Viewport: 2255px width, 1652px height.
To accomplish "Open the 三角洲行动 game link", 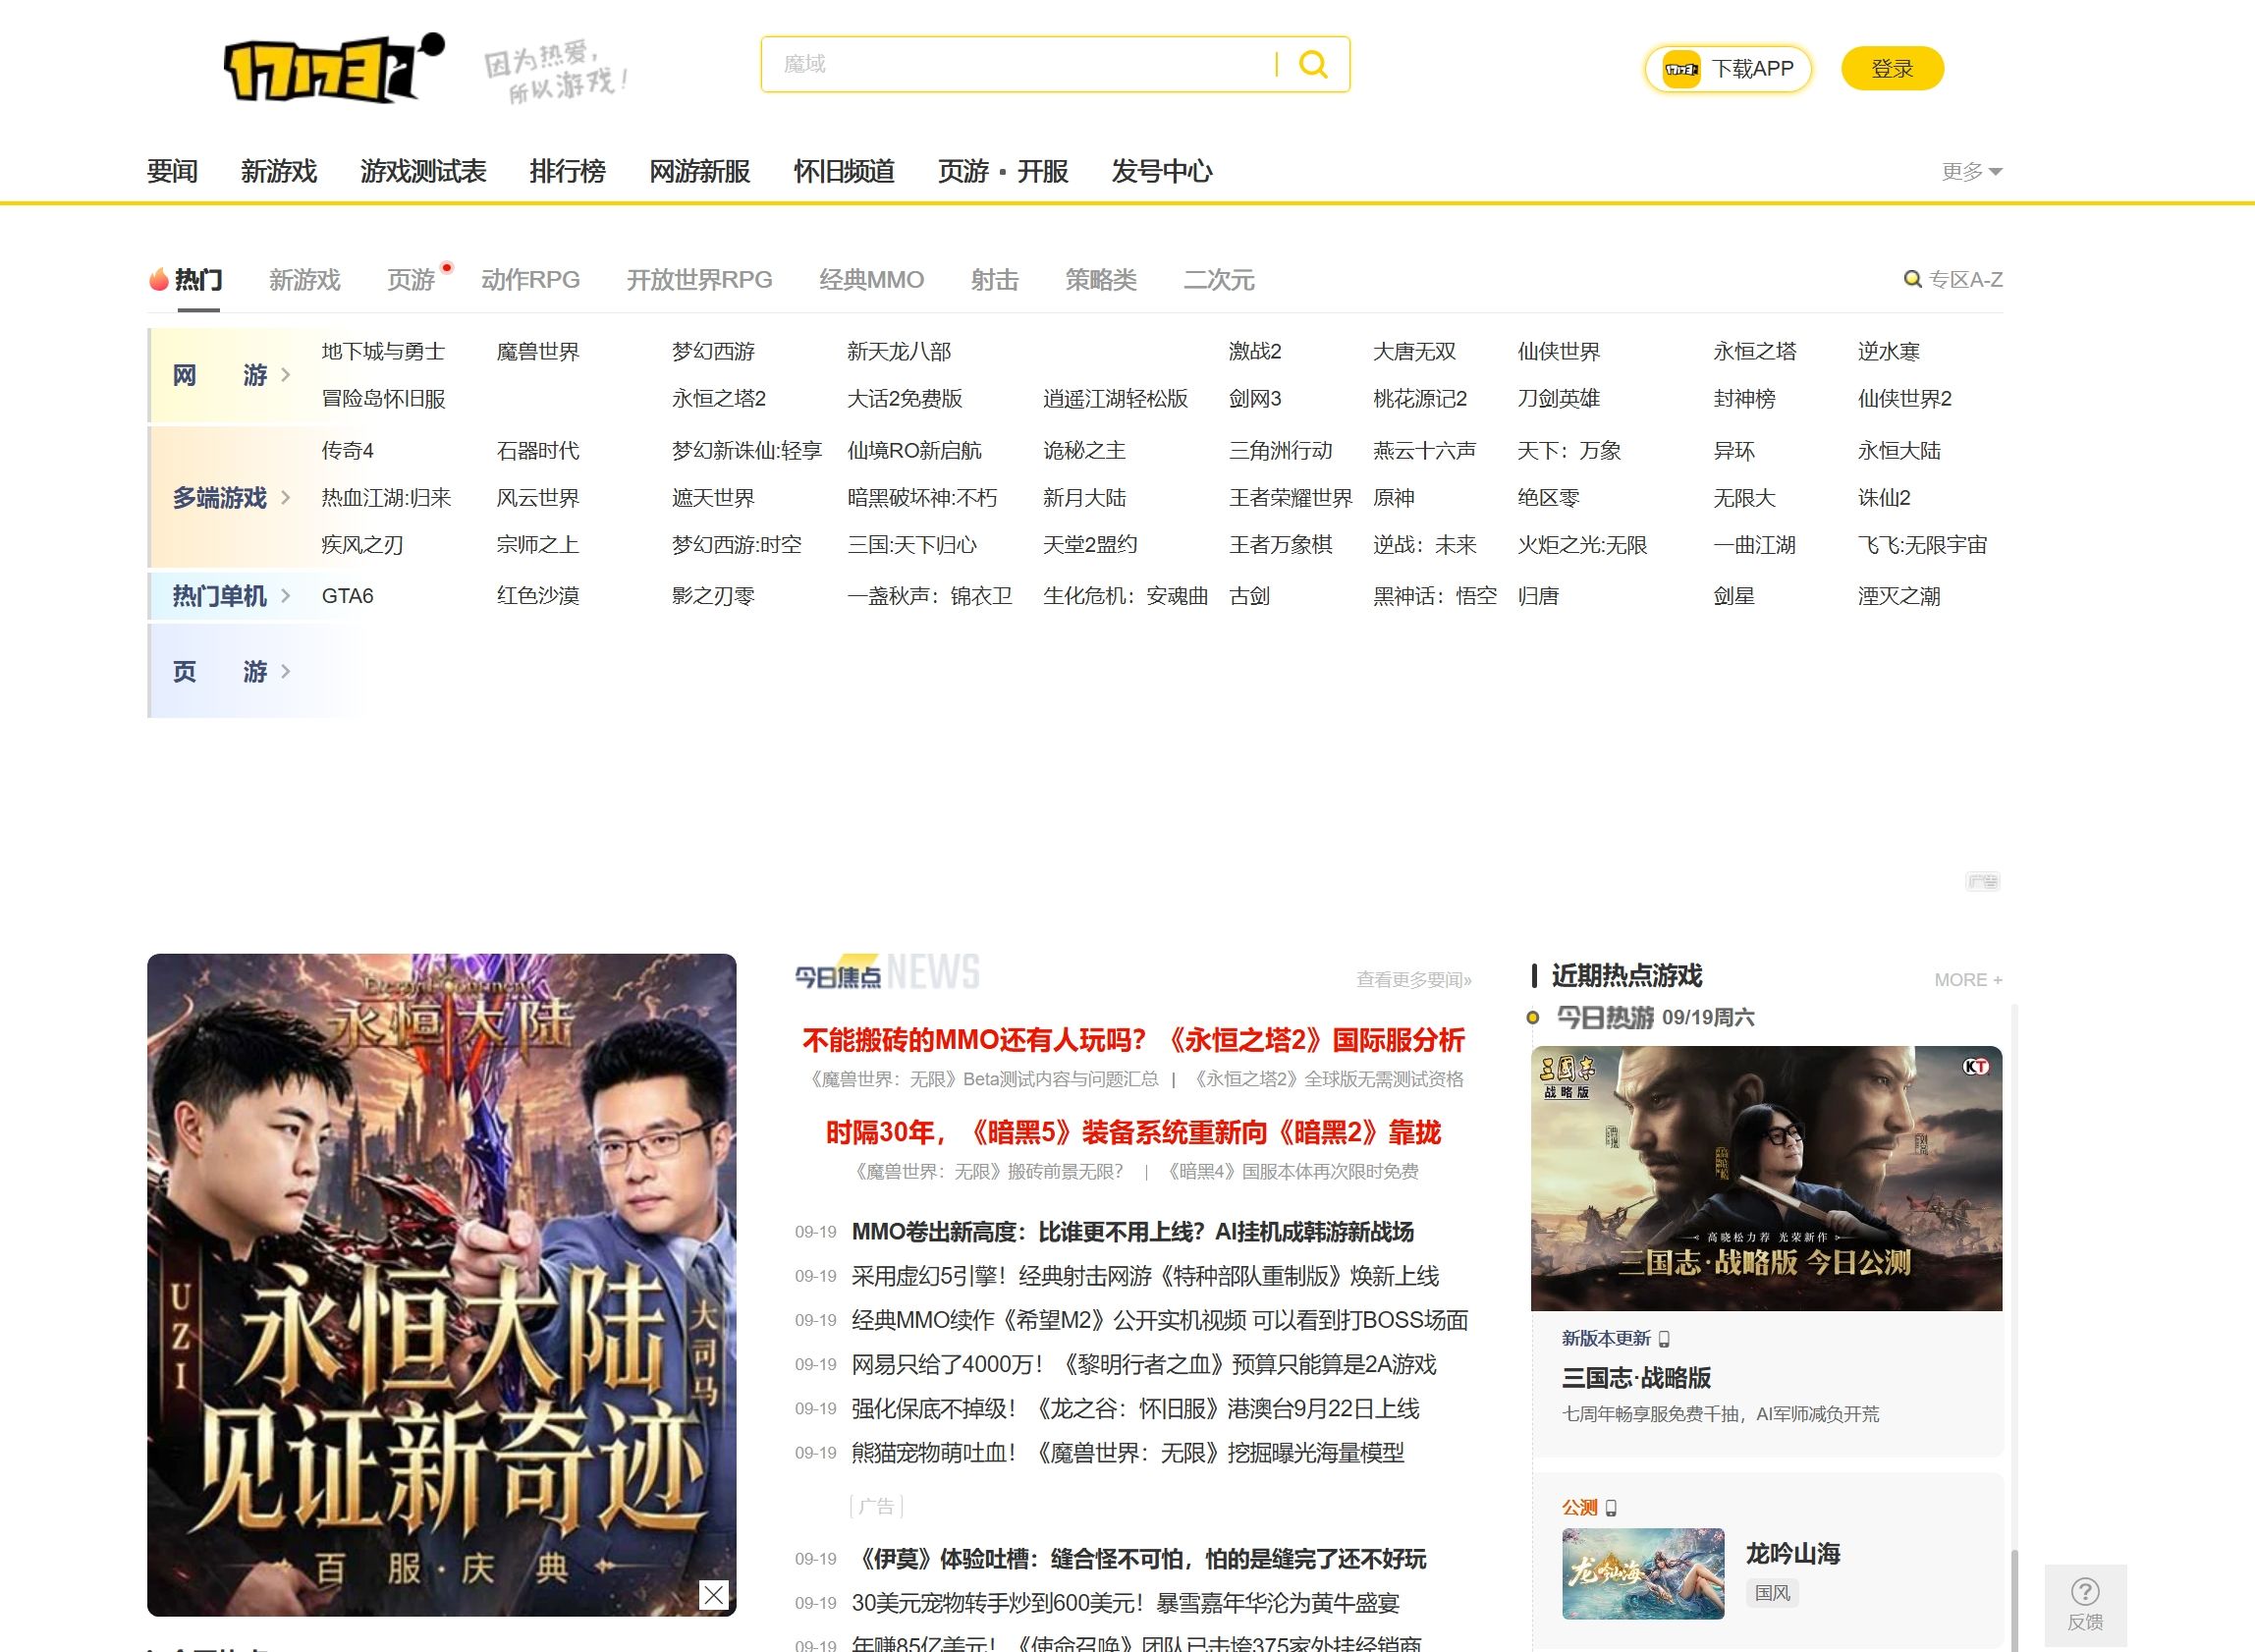I will click(x=1280, y=451).
